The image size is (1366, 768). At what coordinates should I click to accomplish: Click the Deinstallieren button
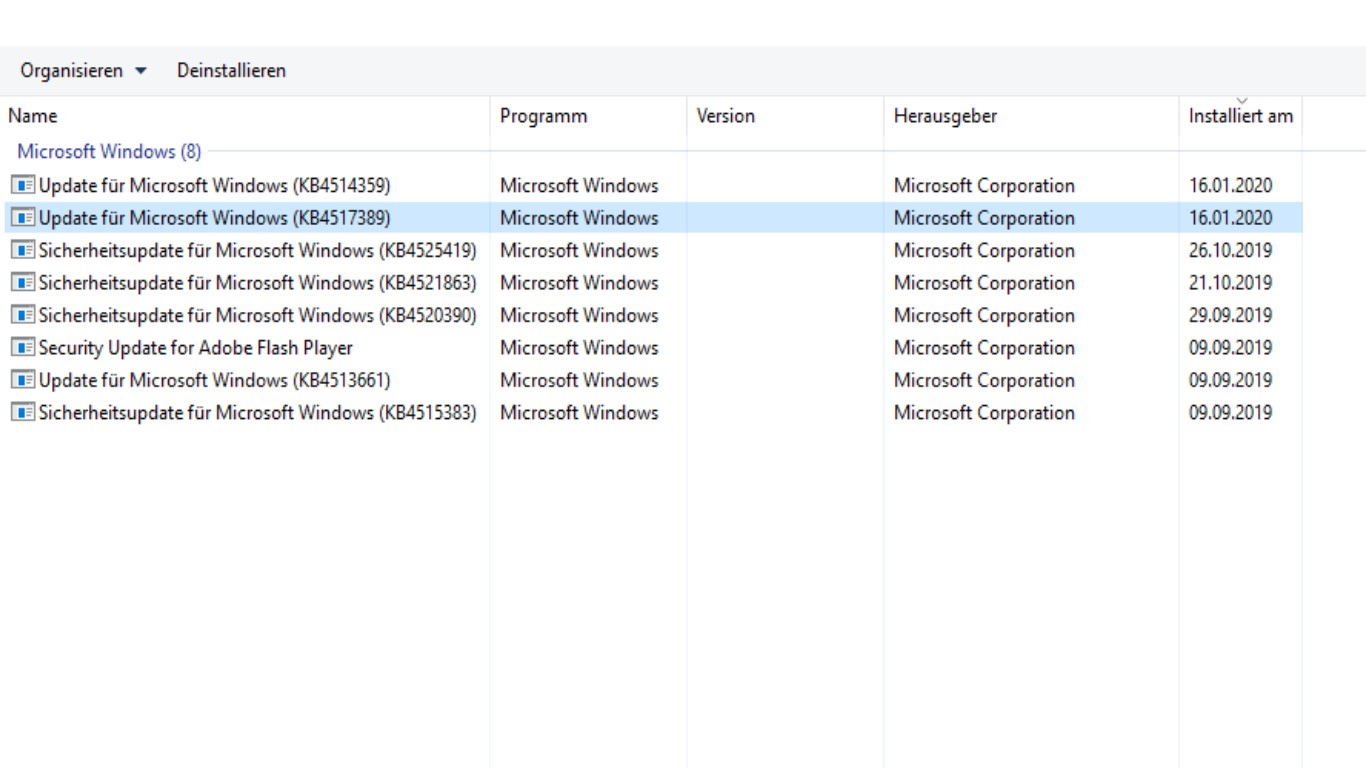pos(231,71)
